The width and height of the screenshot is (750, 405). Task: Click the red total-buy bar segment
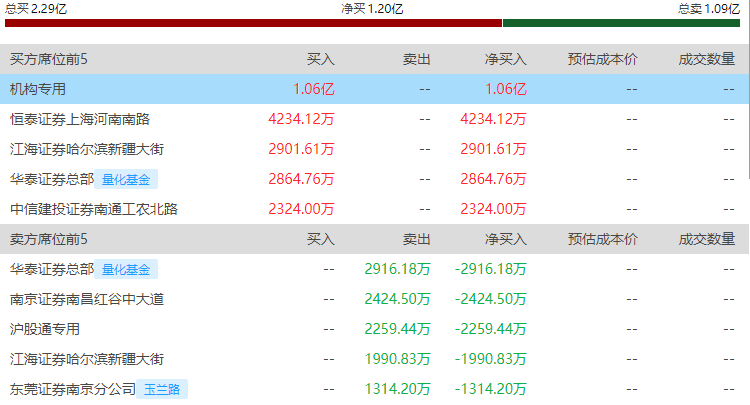click(x=252, y=23)
